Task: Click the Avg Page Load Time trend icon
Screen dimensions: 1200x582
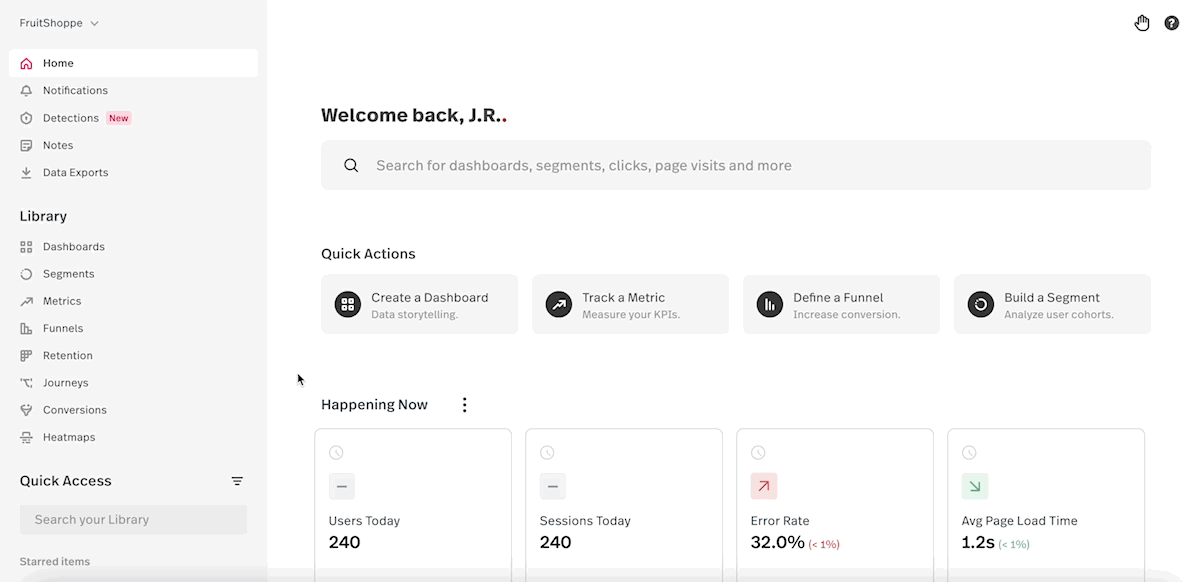Action: tap(975, 486)
